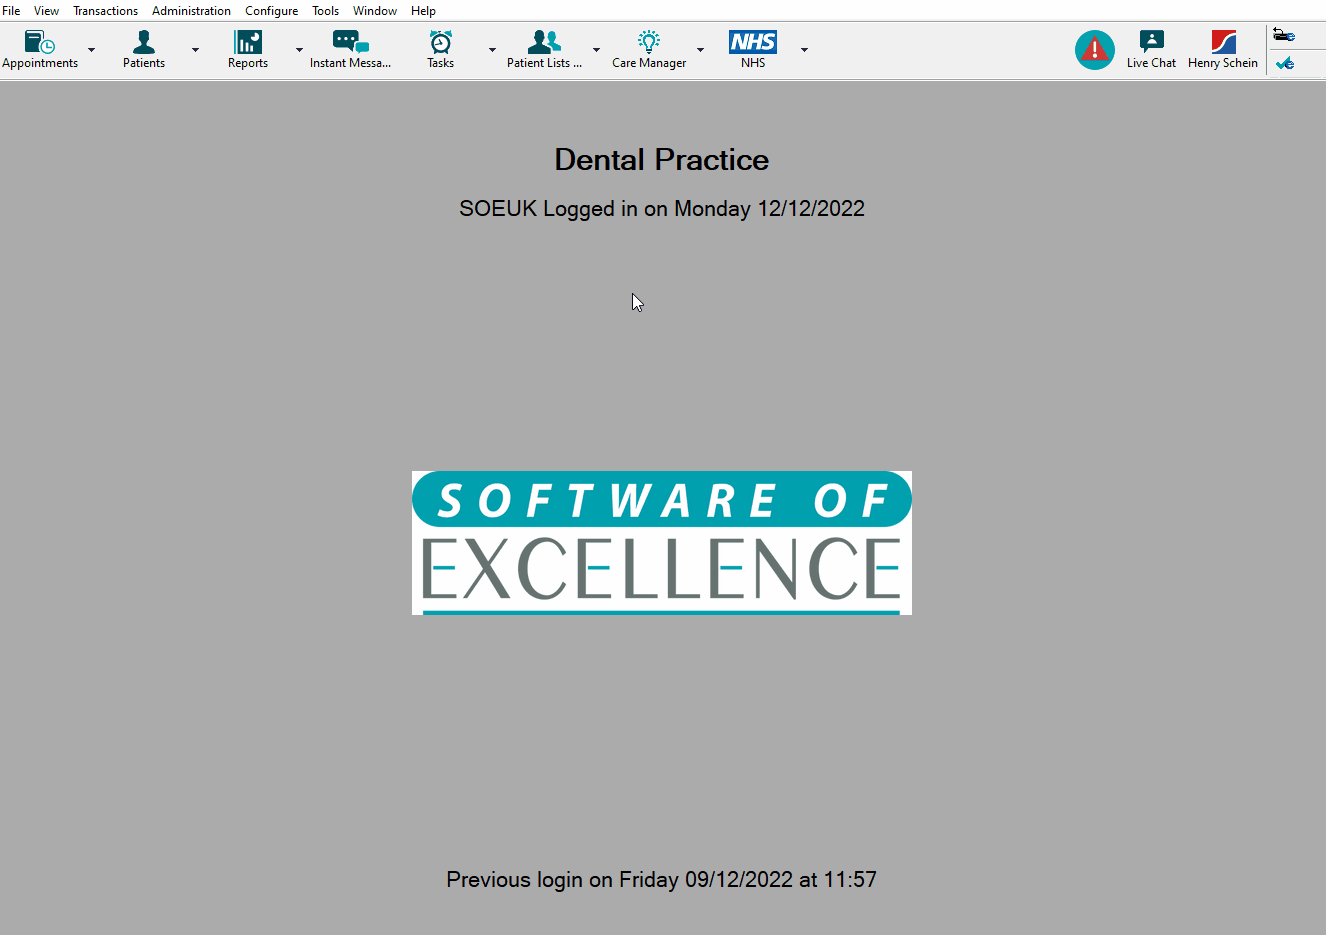
Task: Click the upper browser-arrow icon at top right
Action: 1284,35
